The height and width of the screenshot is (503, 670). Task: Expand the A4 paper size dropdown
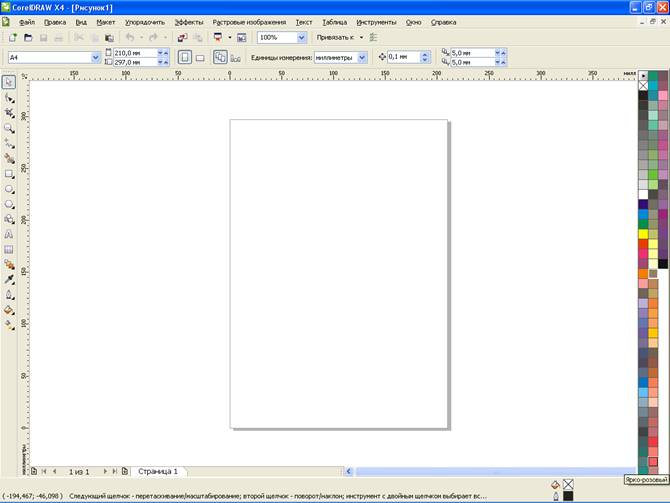pyautogui.click(x=95, y=57)
